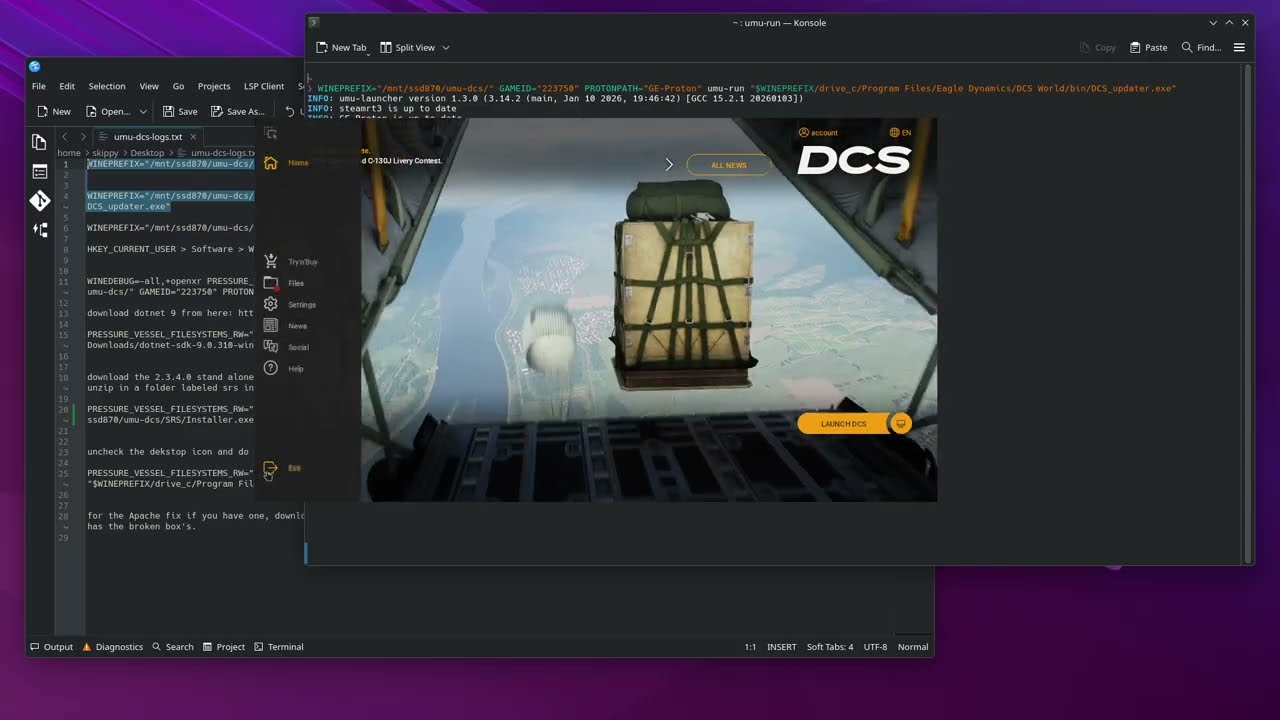Open Social section in DCS launcher
Viewport: 1280px width, 720px height.
[286, 347]
